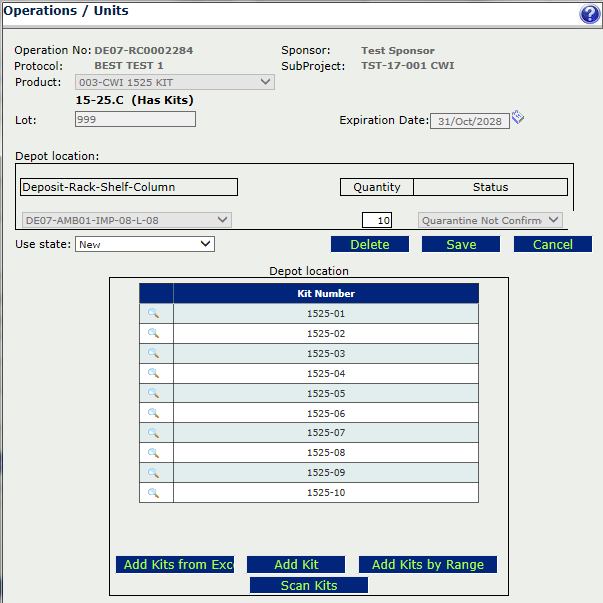This screenshot has height=603, width=603.
Task: Select kit number 1525-06 cell
Action: [326, 413]
